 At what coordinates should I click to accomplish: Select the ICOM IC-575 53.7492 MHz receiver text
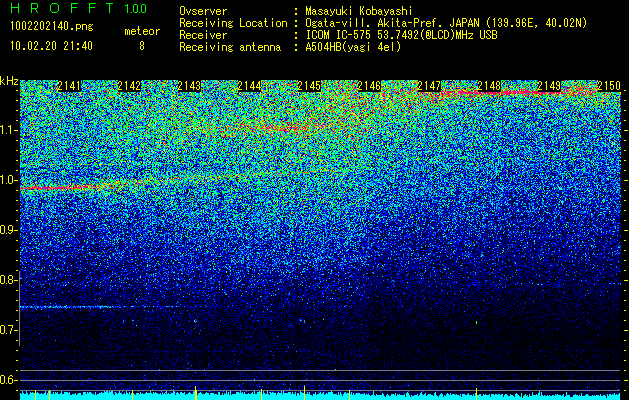pyautogui.click(x=401, y=35)
